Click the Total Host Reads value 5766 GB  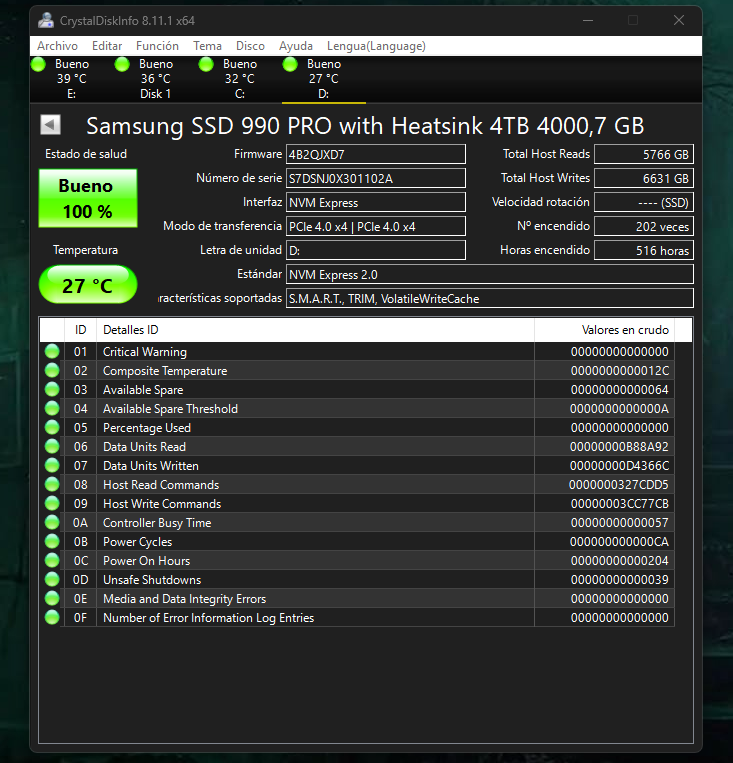click(x=644, y=154)
